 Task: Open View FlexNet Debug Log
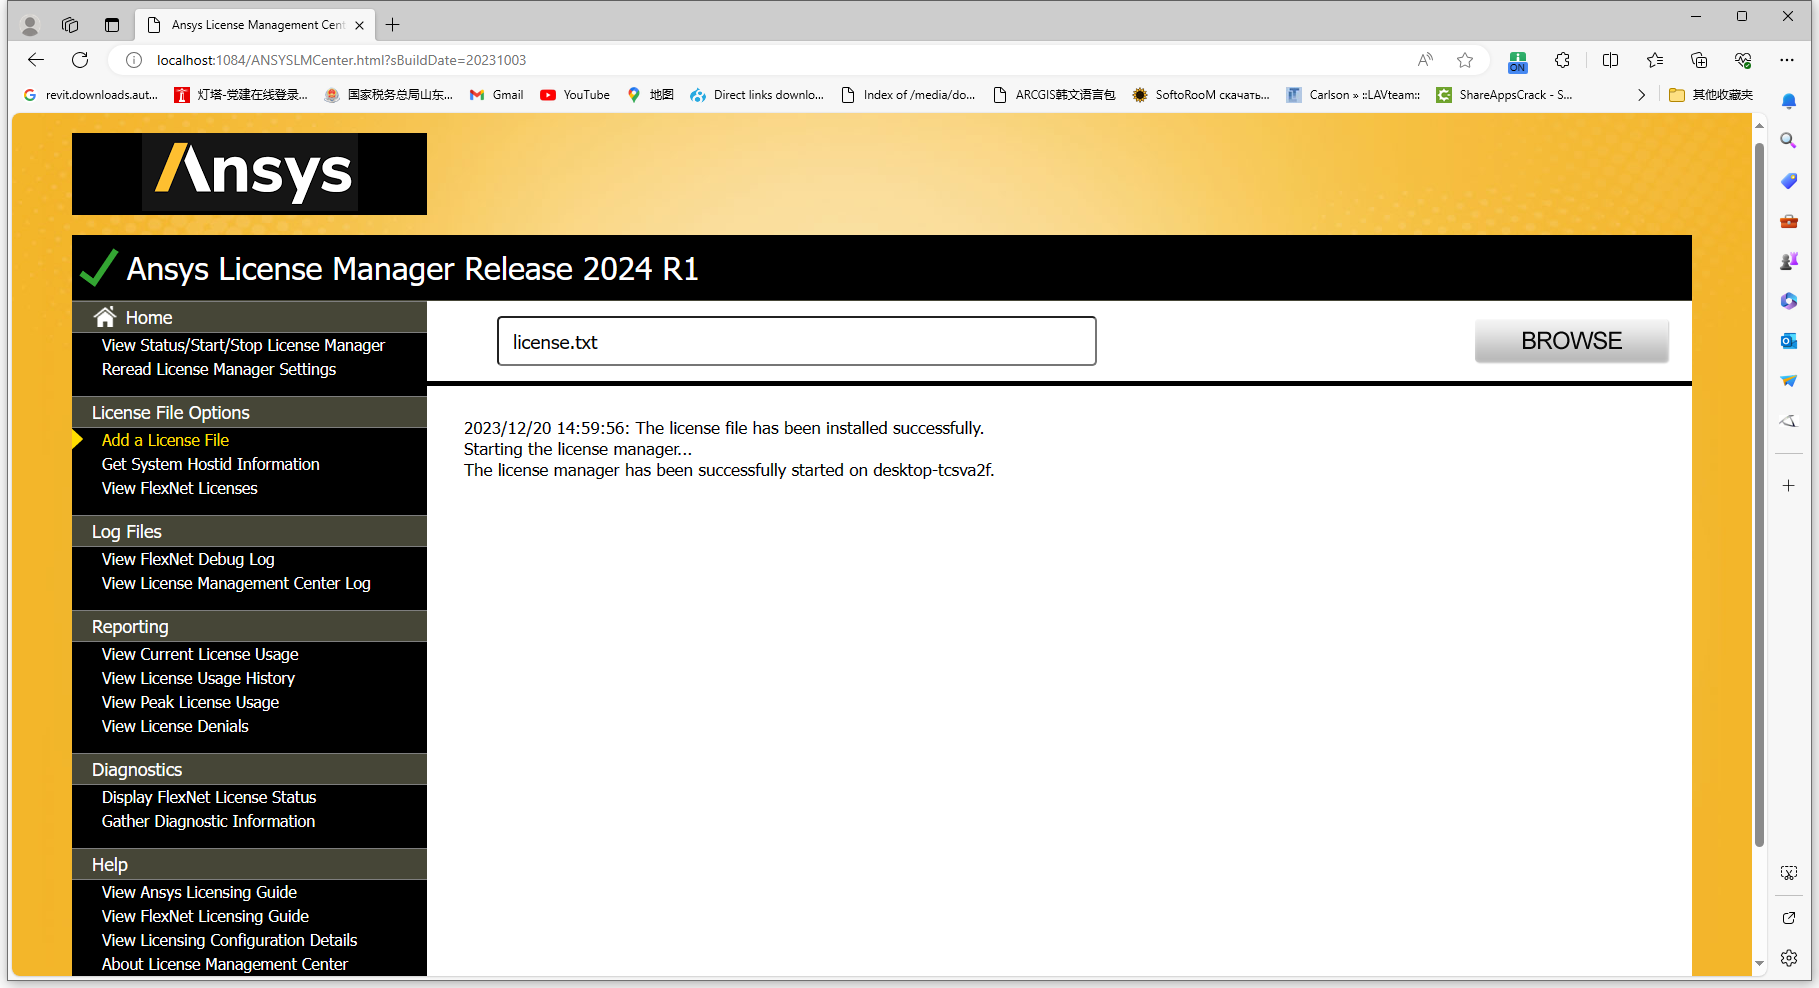tap(188, 559)
